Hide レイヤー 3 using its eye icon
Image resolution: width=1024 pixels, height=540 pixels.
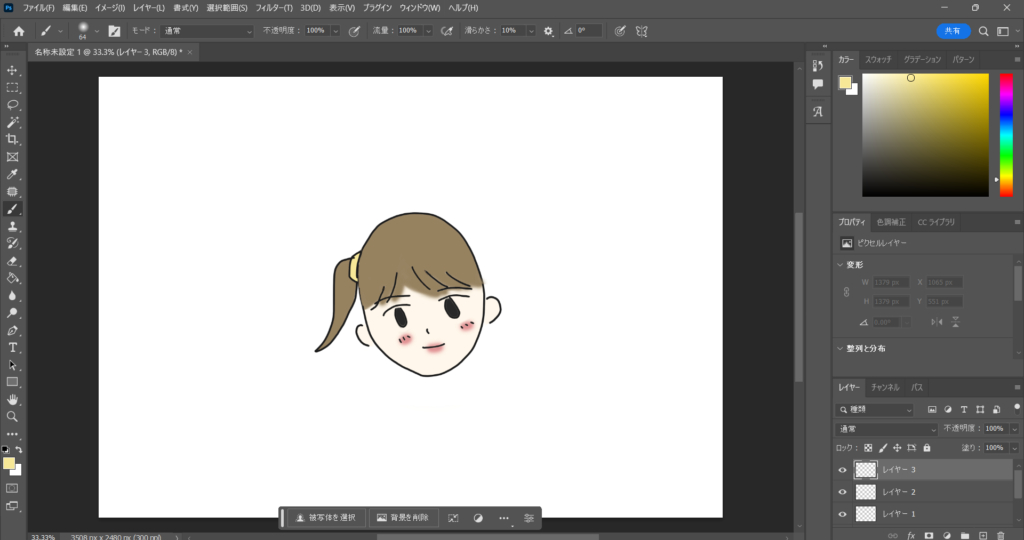[x=842, y=470]
